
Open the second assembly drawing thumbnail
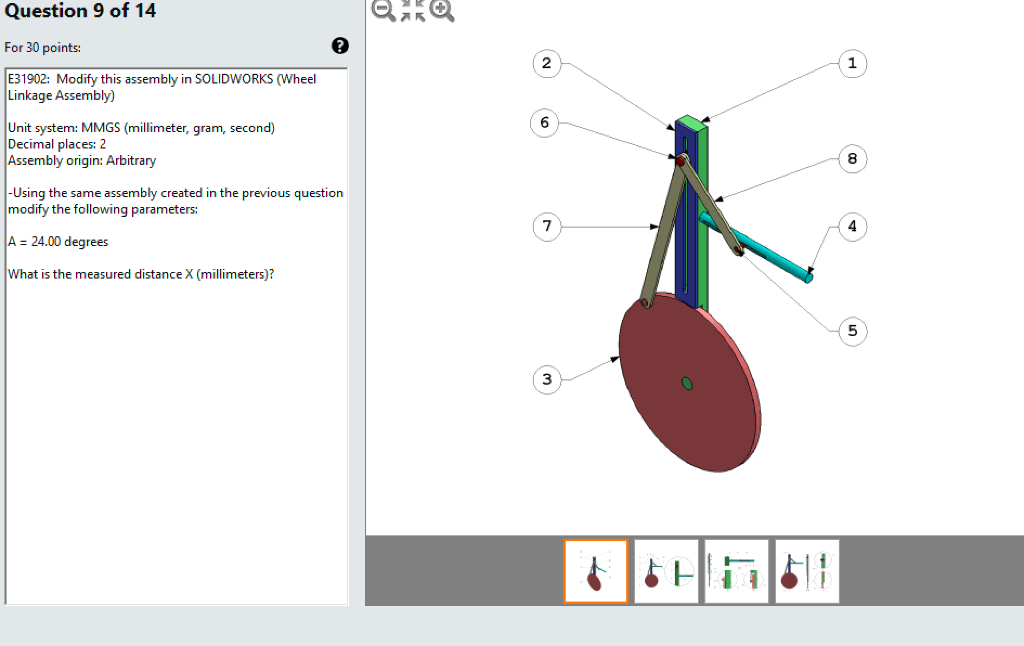click(666, 571)
